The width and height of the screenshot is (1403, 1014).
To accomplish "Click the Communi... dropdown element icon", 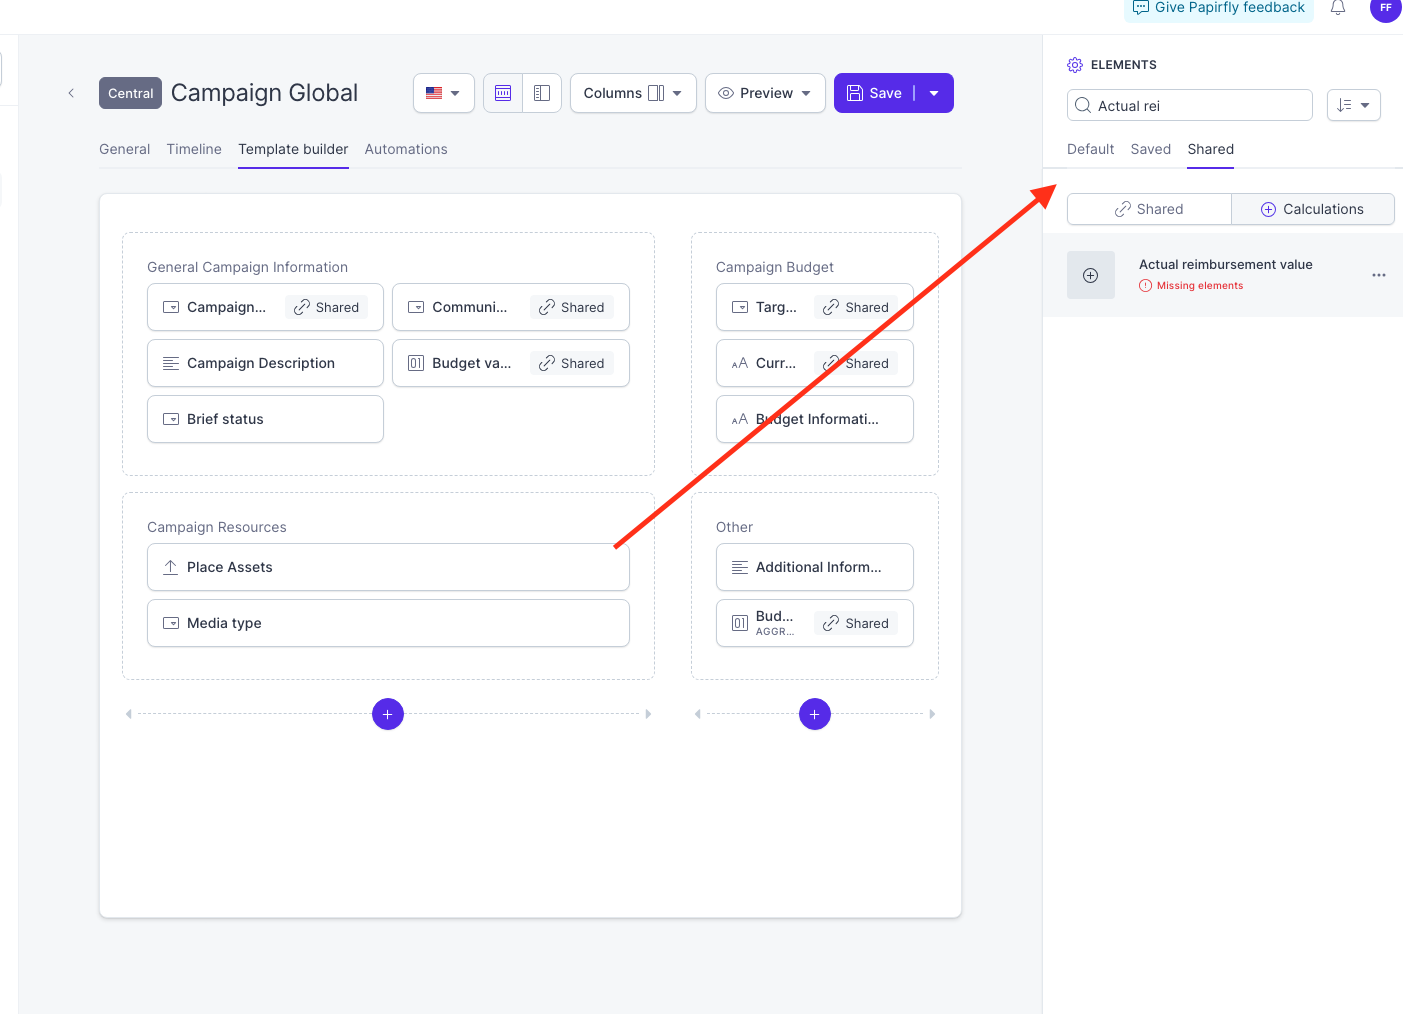I will 416,307.
